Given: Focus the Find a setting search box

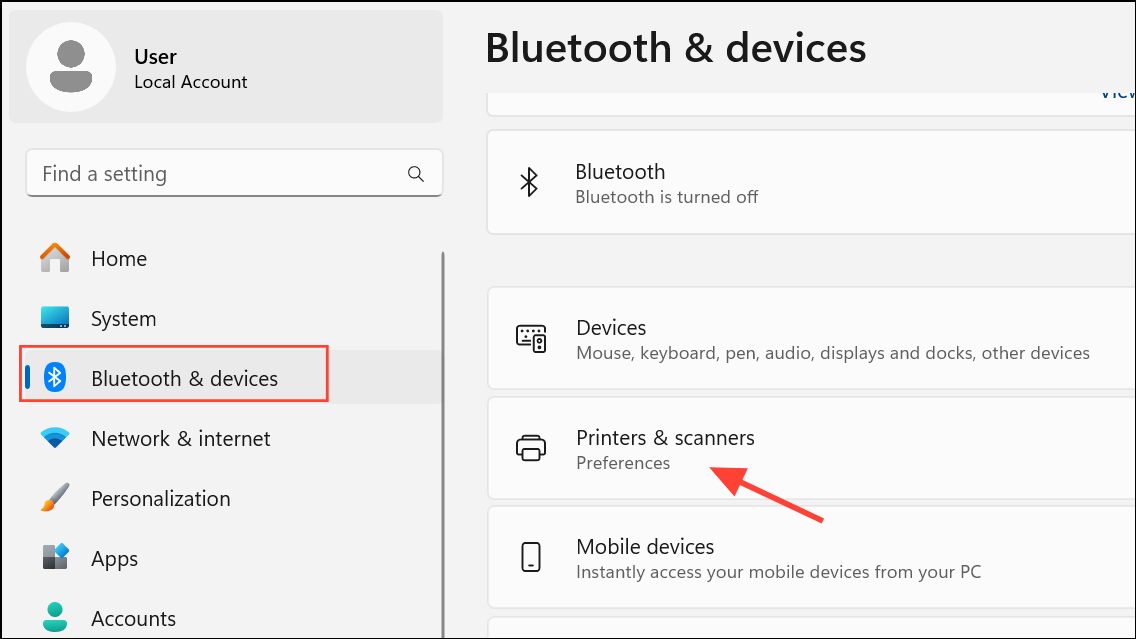Looking at the screenshot, I should click(234, 173).
